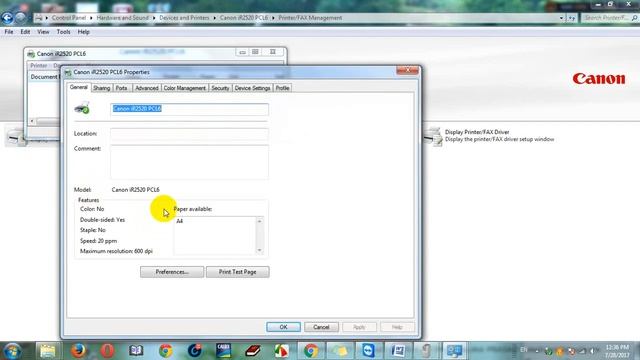
Task: Click the Control Panel breadcrumb
Action: point(69,18)
